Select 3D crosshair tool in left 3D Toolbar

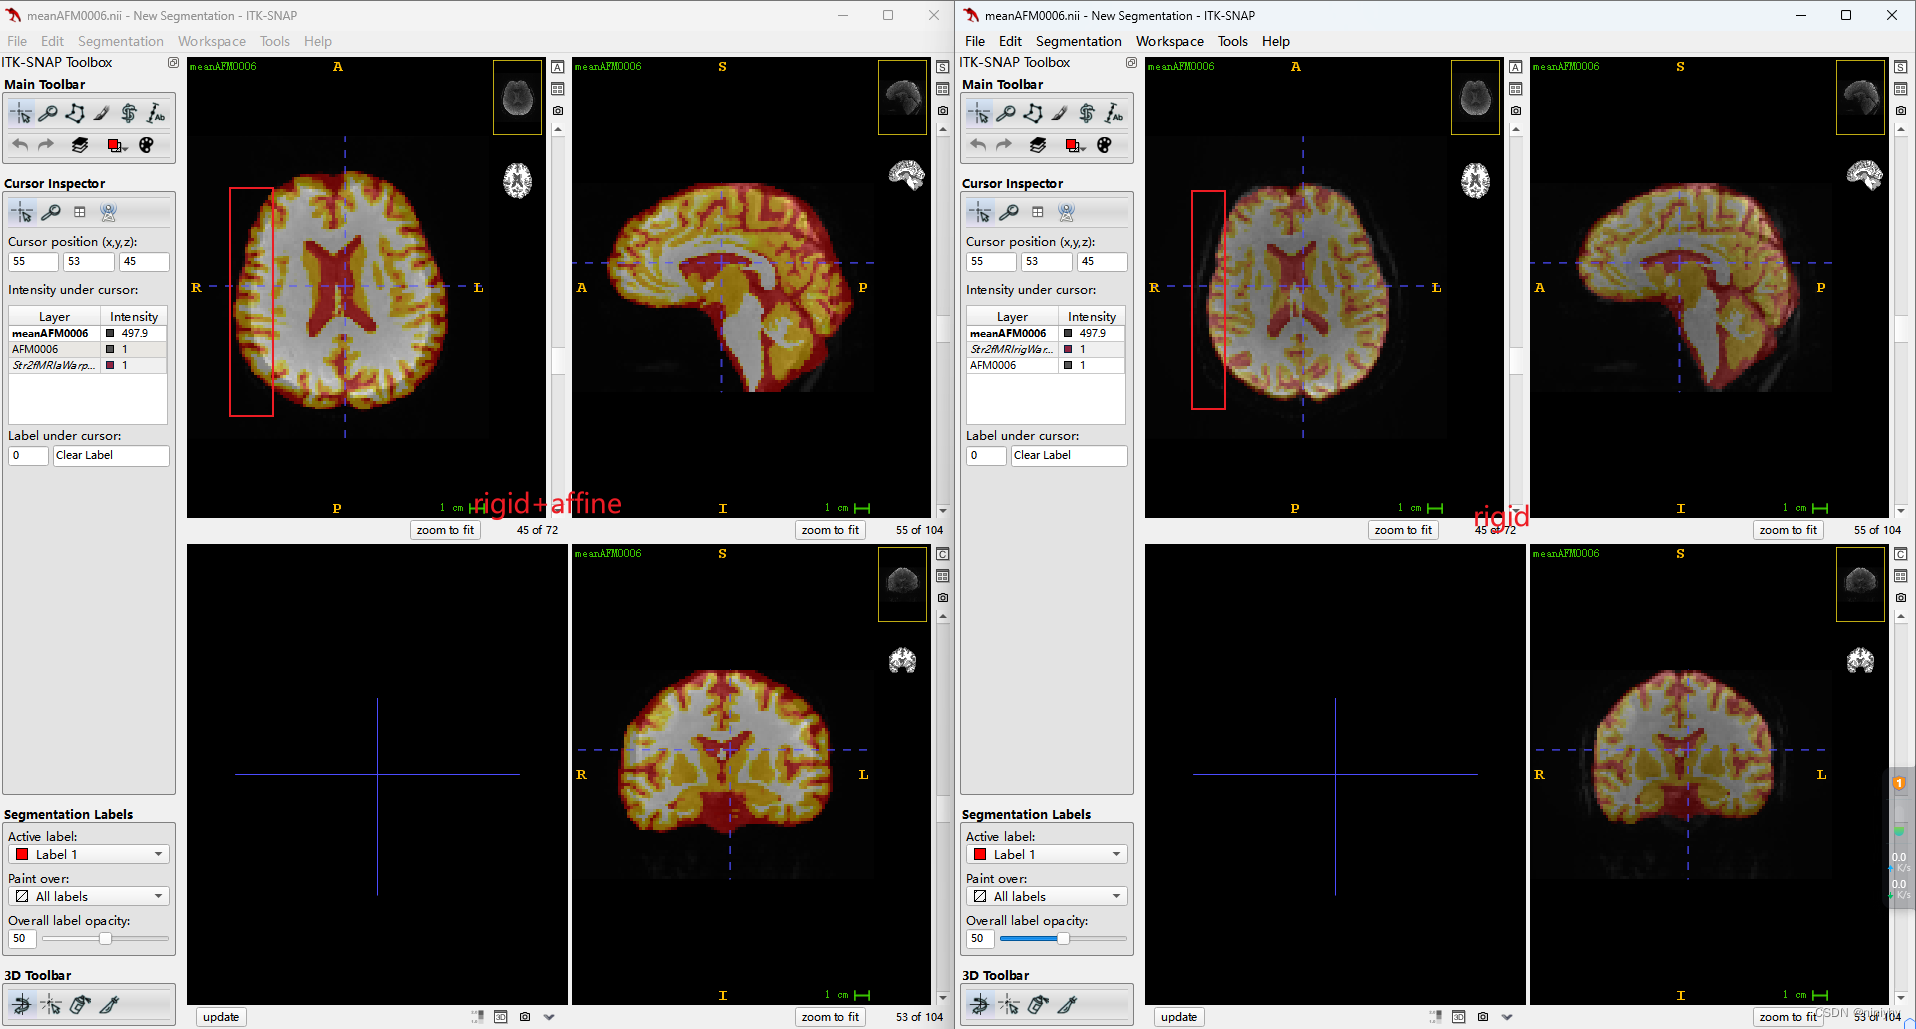click(51, 1005)
